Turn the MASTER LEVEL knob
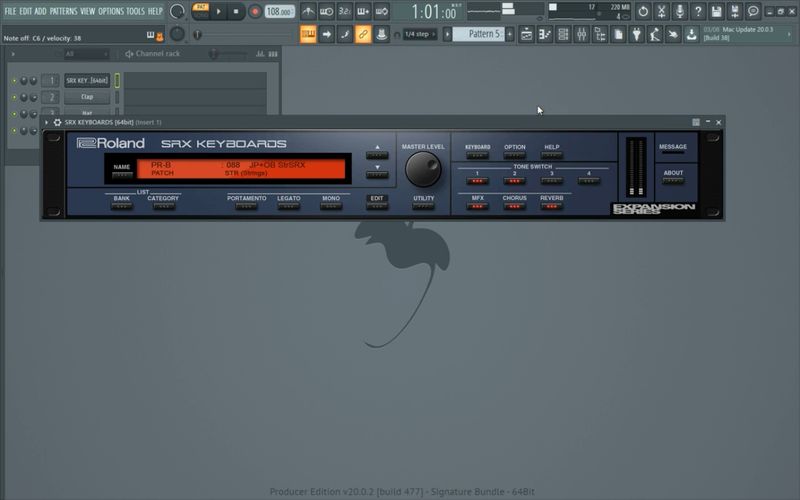The image size is (800, 500). tap(423, 170)
